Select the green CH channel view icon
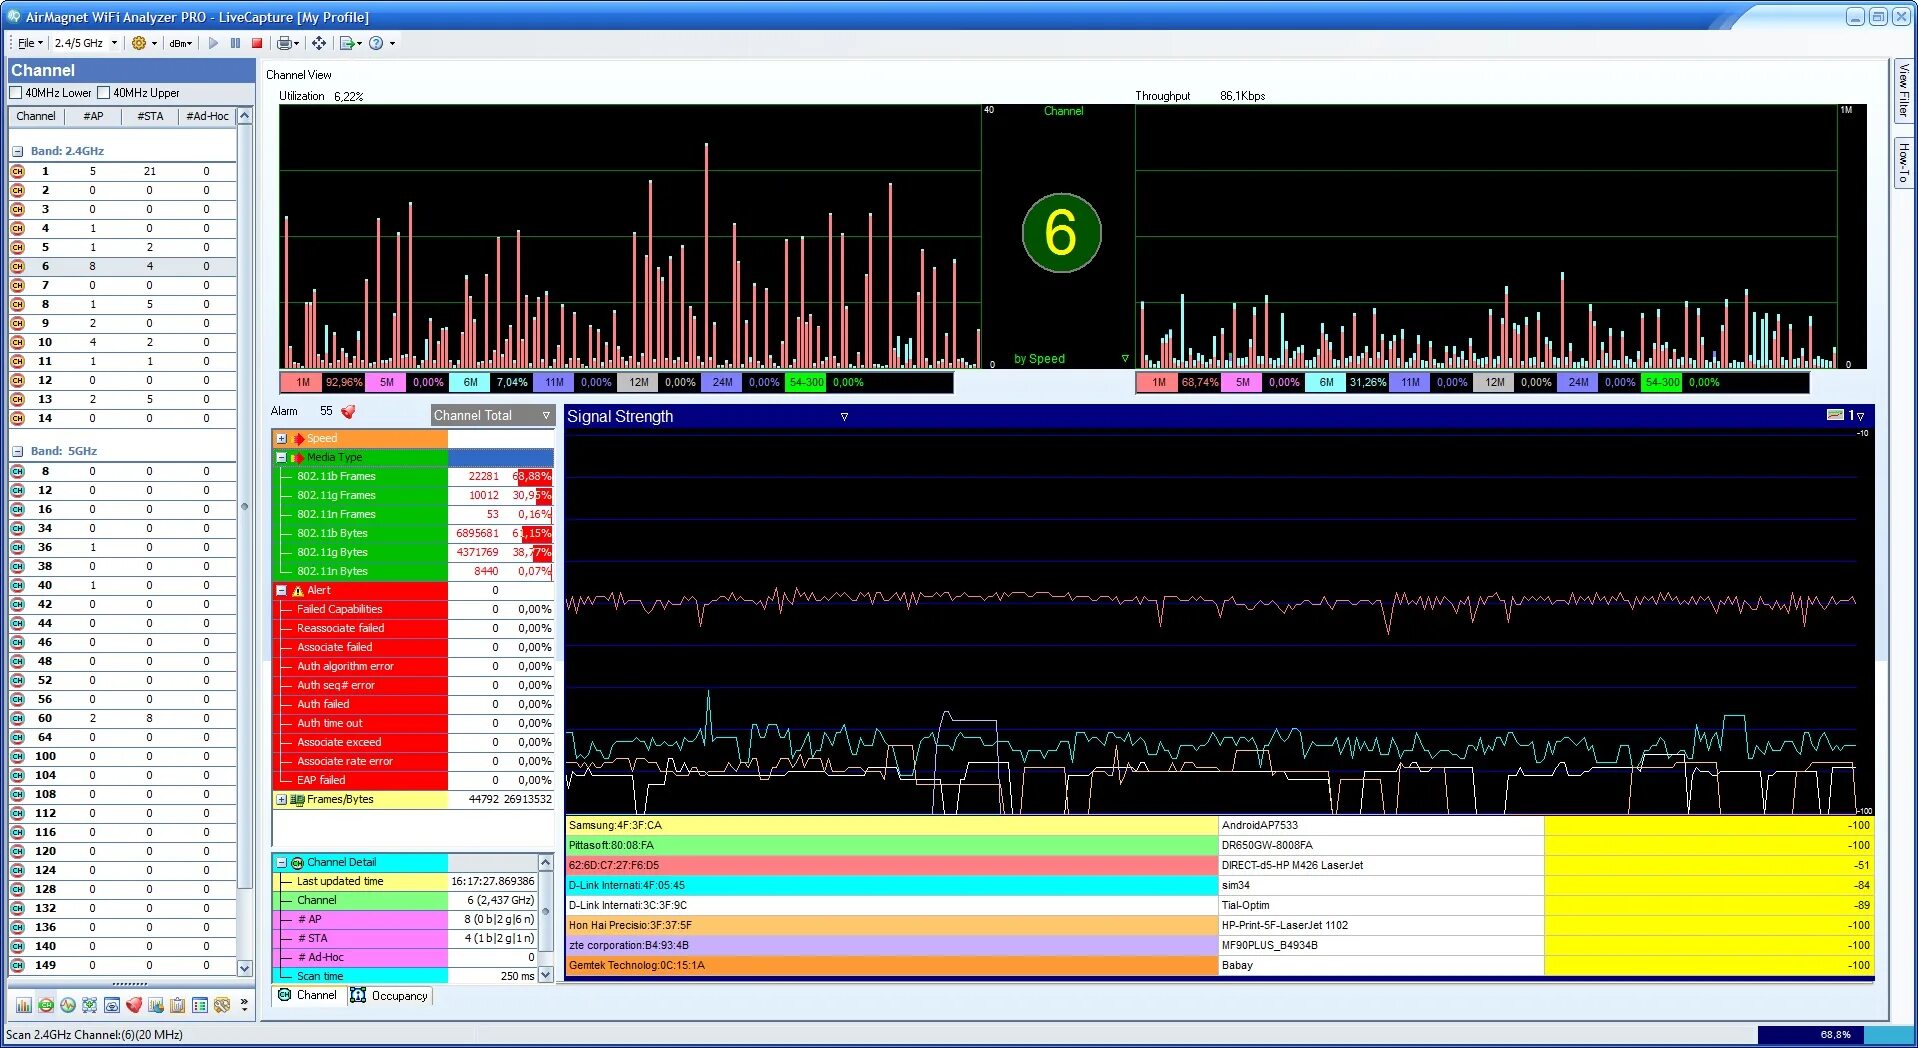The height and width of the screenshot is (1048, 1918). click(46, 1005)
